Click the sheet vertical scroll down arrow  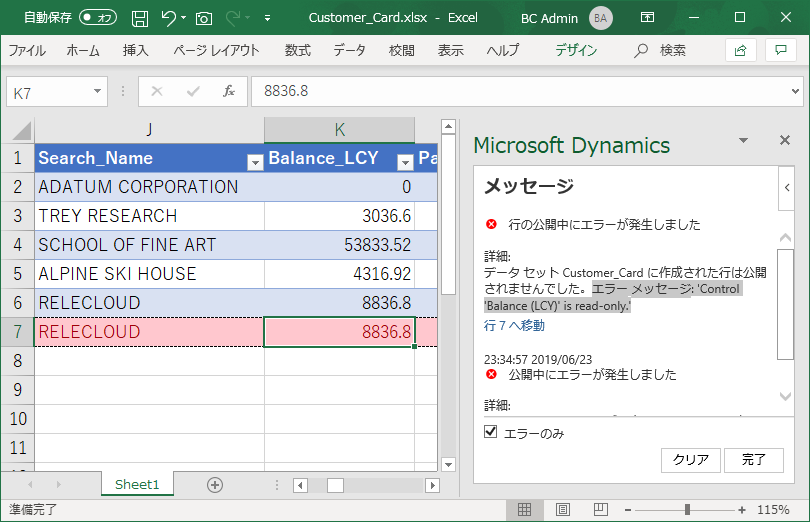tap(448, 465)
